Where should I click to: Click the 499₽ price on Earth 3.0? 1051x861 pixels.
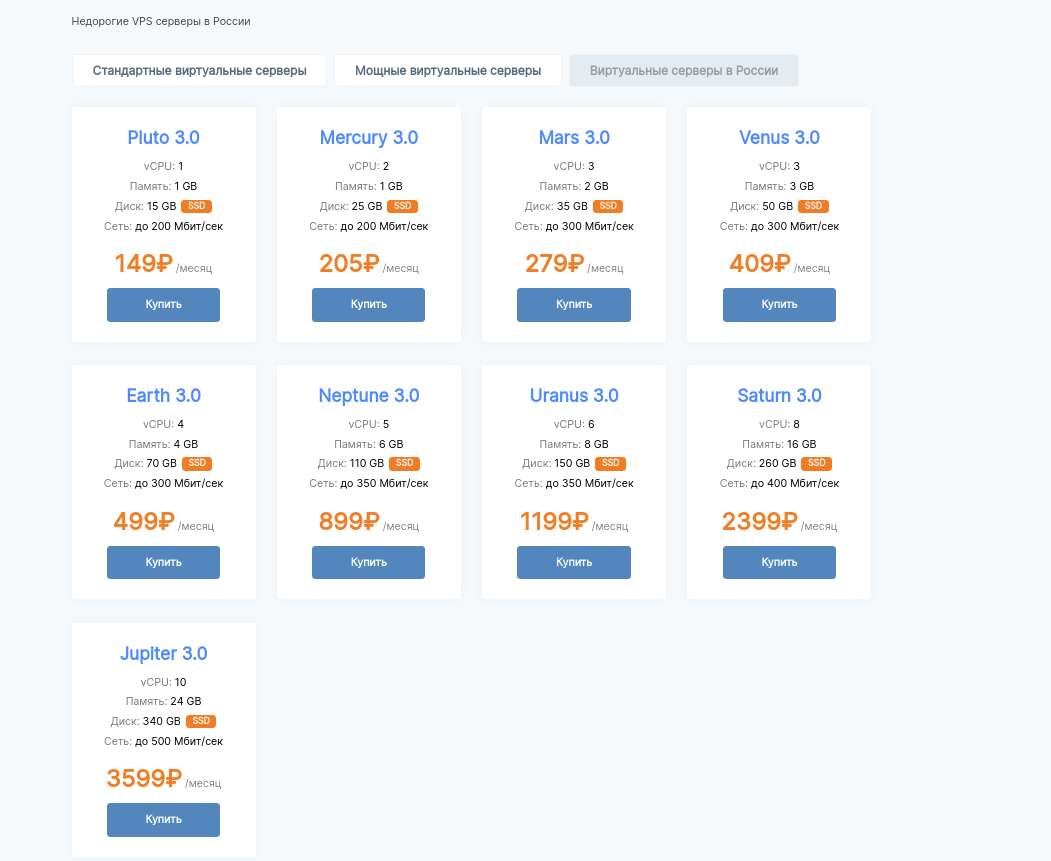[144, 522]
